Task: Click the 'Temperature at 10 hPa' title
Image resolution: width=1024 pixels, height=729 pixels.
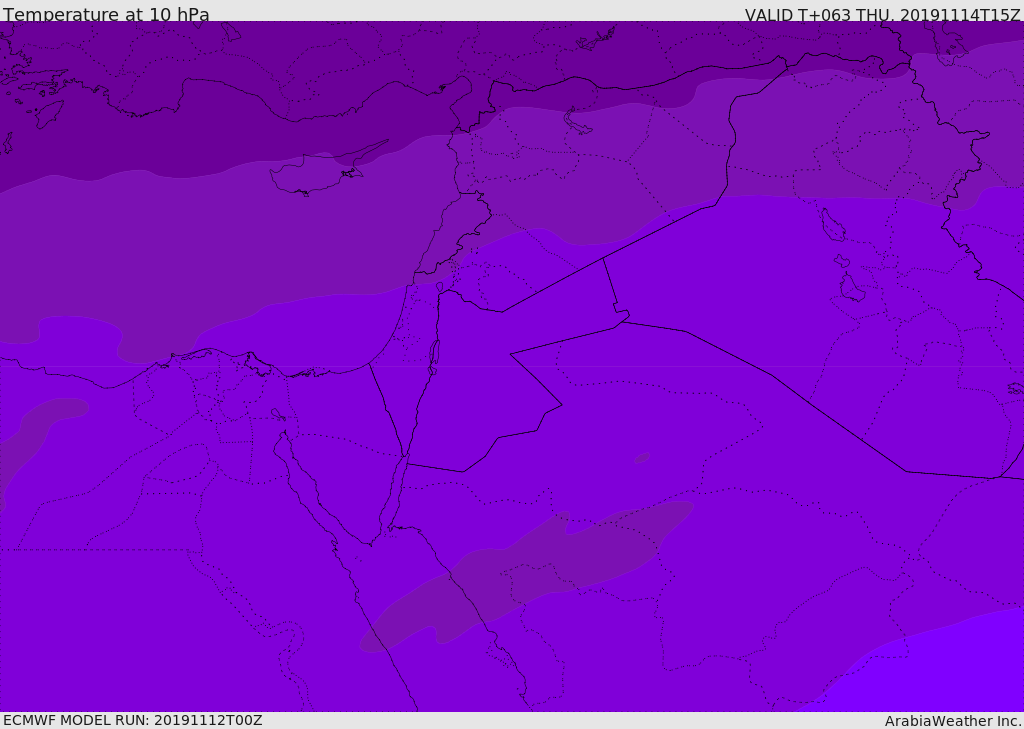Action: click(x=106, y=14)
